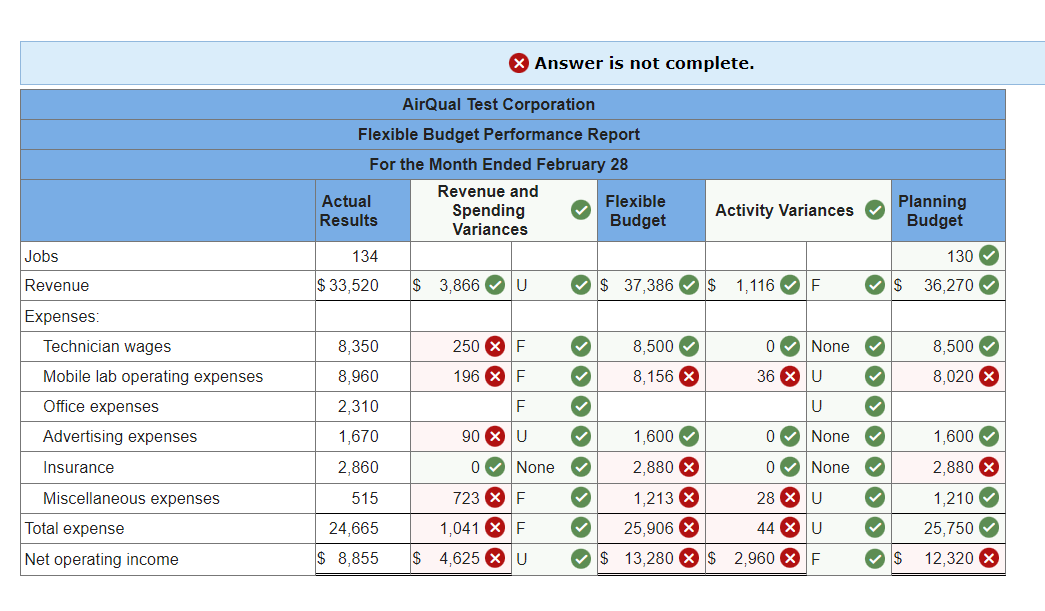
Task: Click the green check beside Advertising flexible budget 1,600
Action: tap(688, 436)
